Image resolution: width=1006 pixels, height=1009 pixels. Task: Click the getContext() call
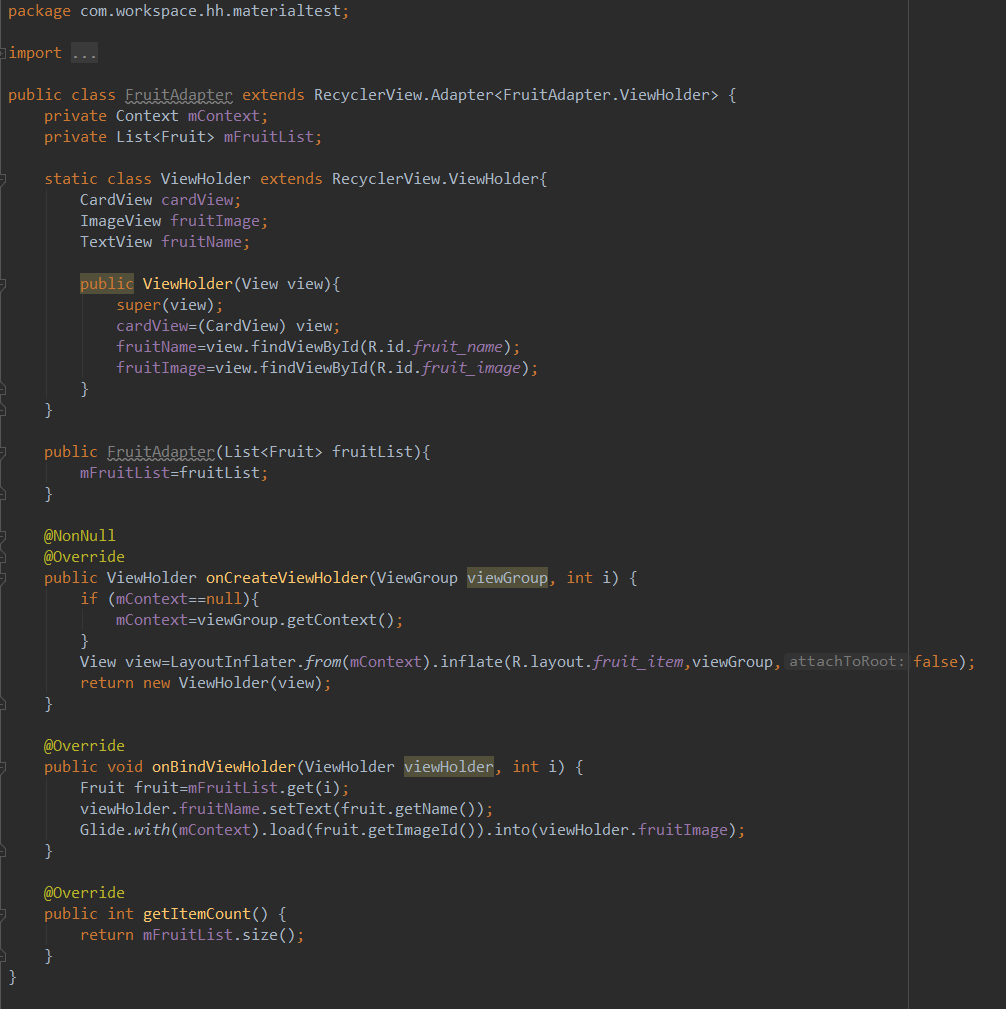pos(340,620)
